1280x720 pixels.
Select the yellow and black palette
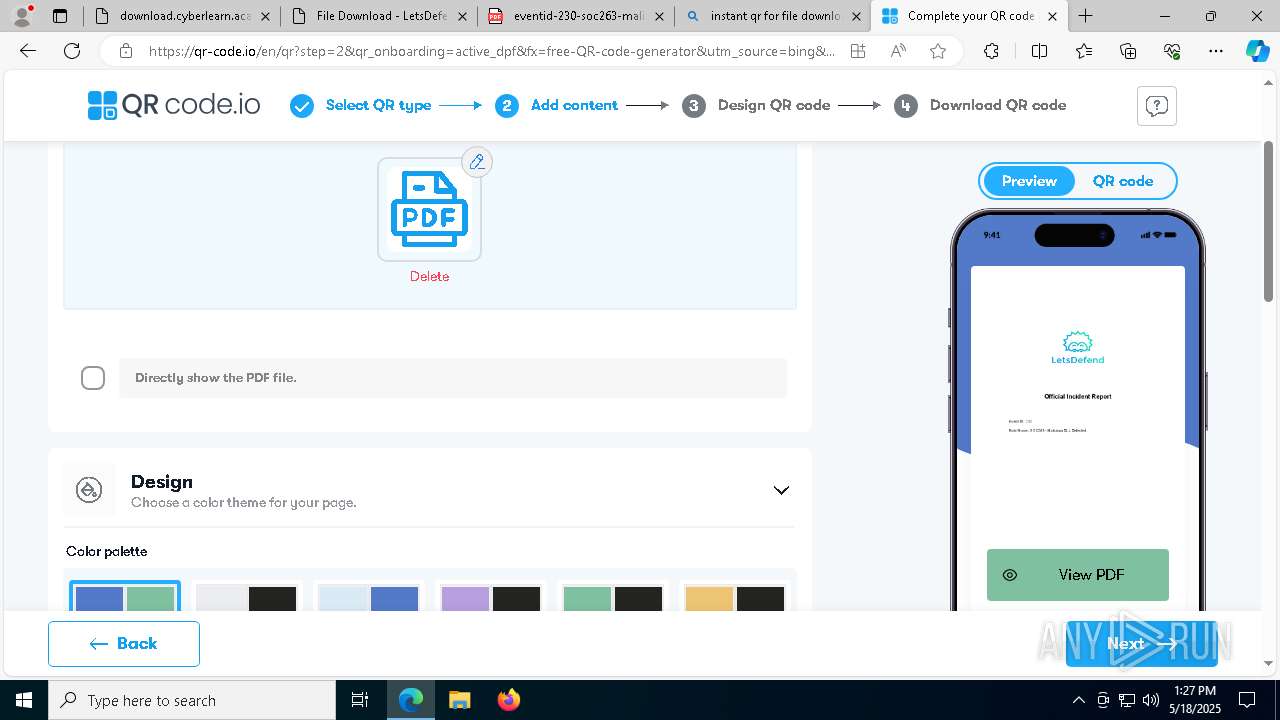pyautogui.click(x=734, y=598)
